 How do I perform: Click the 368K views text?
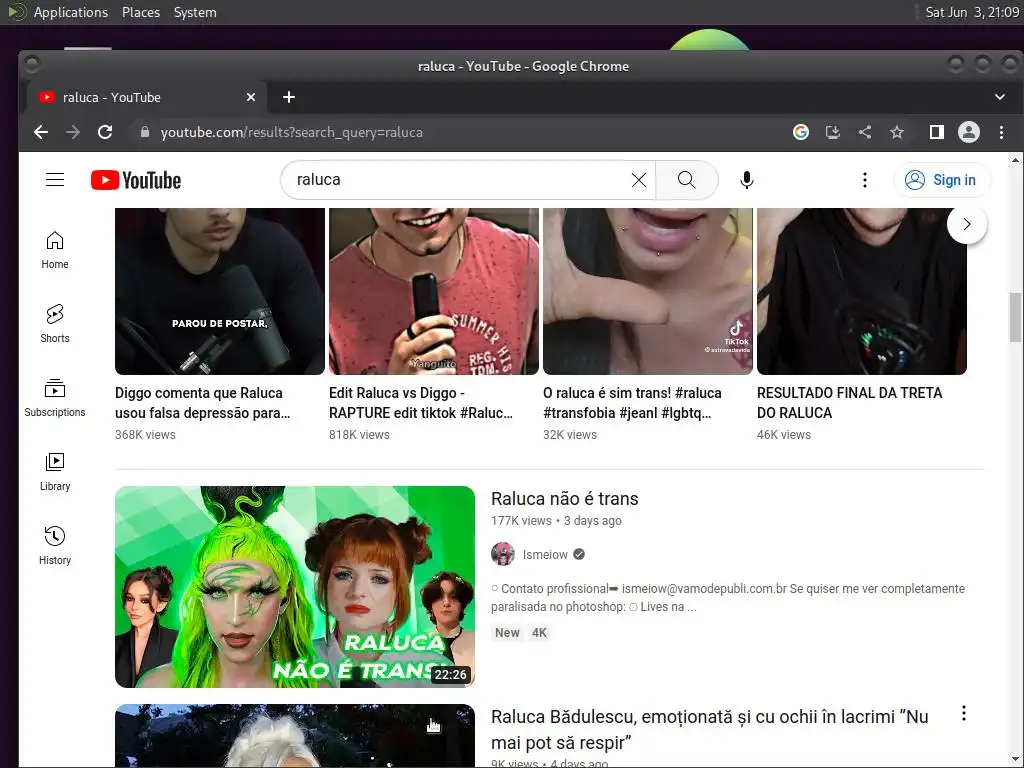[x=145, y=434]
